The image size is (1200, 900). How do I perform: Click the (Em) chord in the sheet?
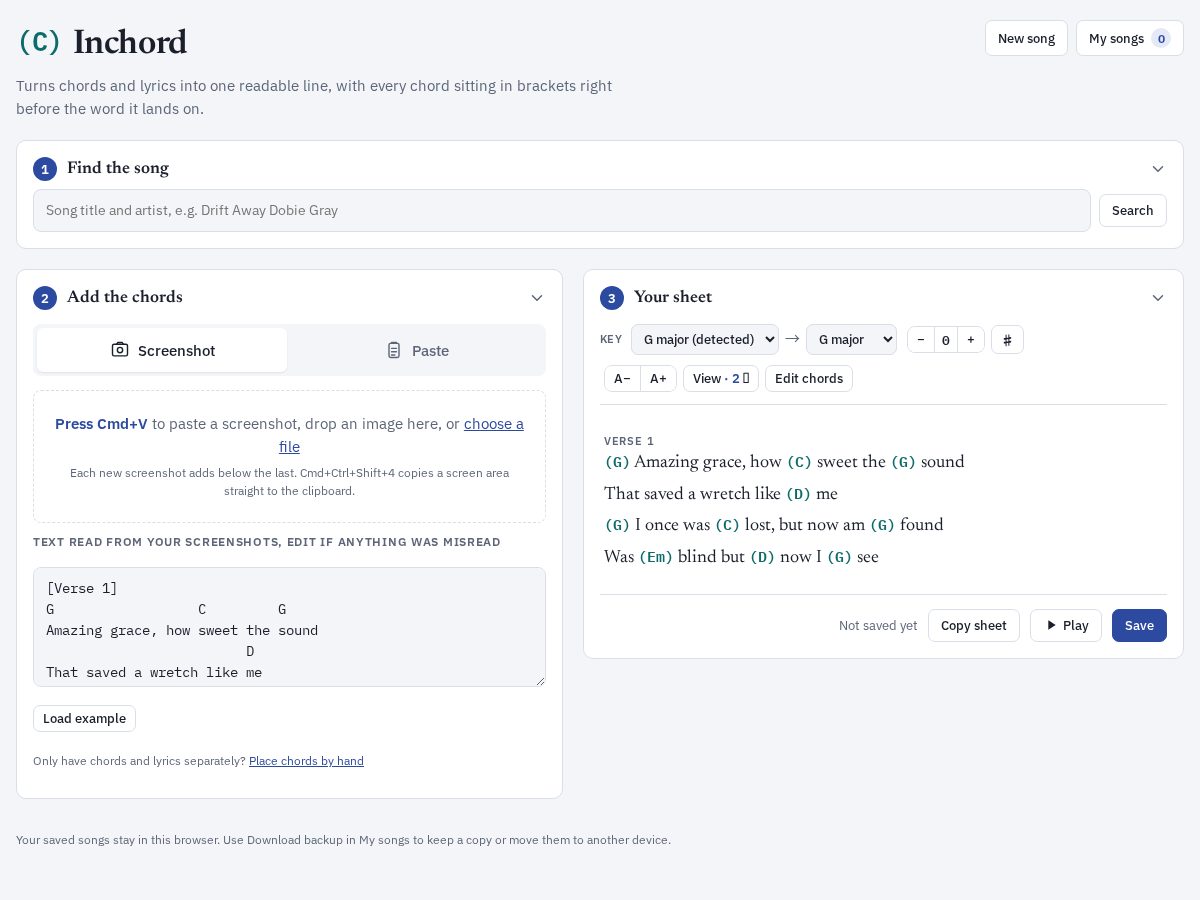point(656,557)
